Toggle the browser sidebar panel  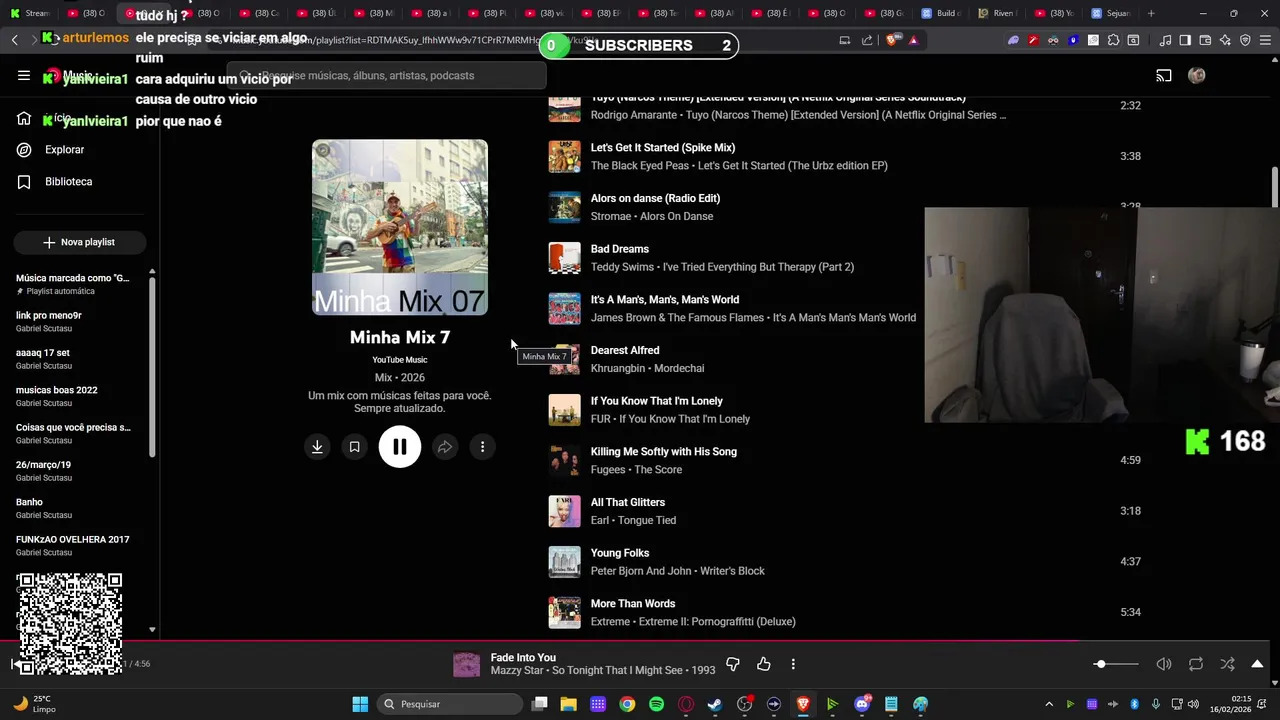[1185, 40]
